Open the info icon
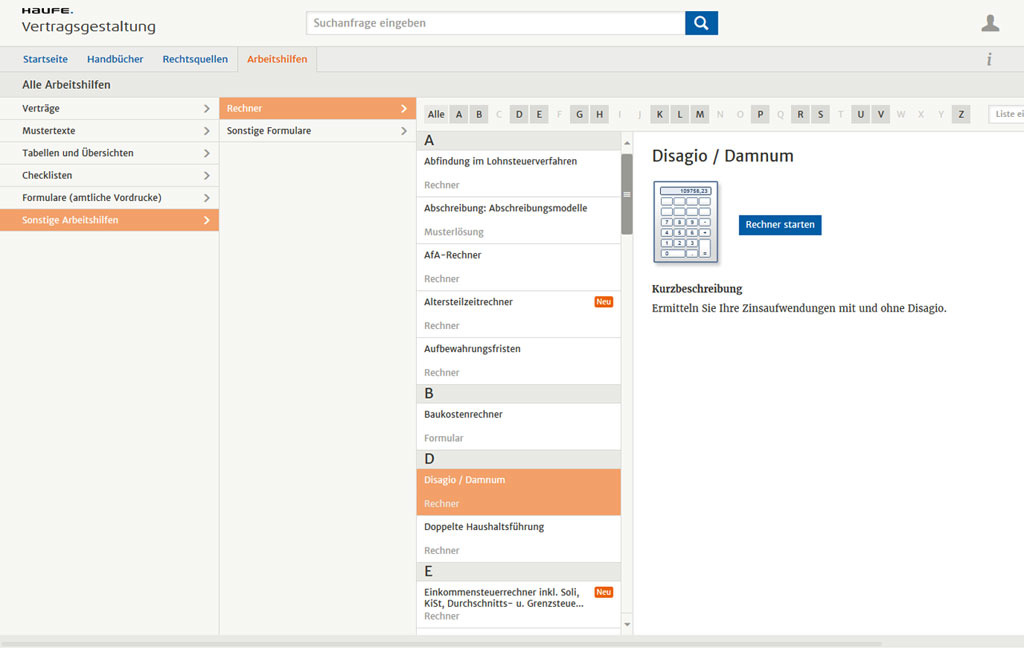Screen dimensions: 1024x670 click(x=989, y=59)
